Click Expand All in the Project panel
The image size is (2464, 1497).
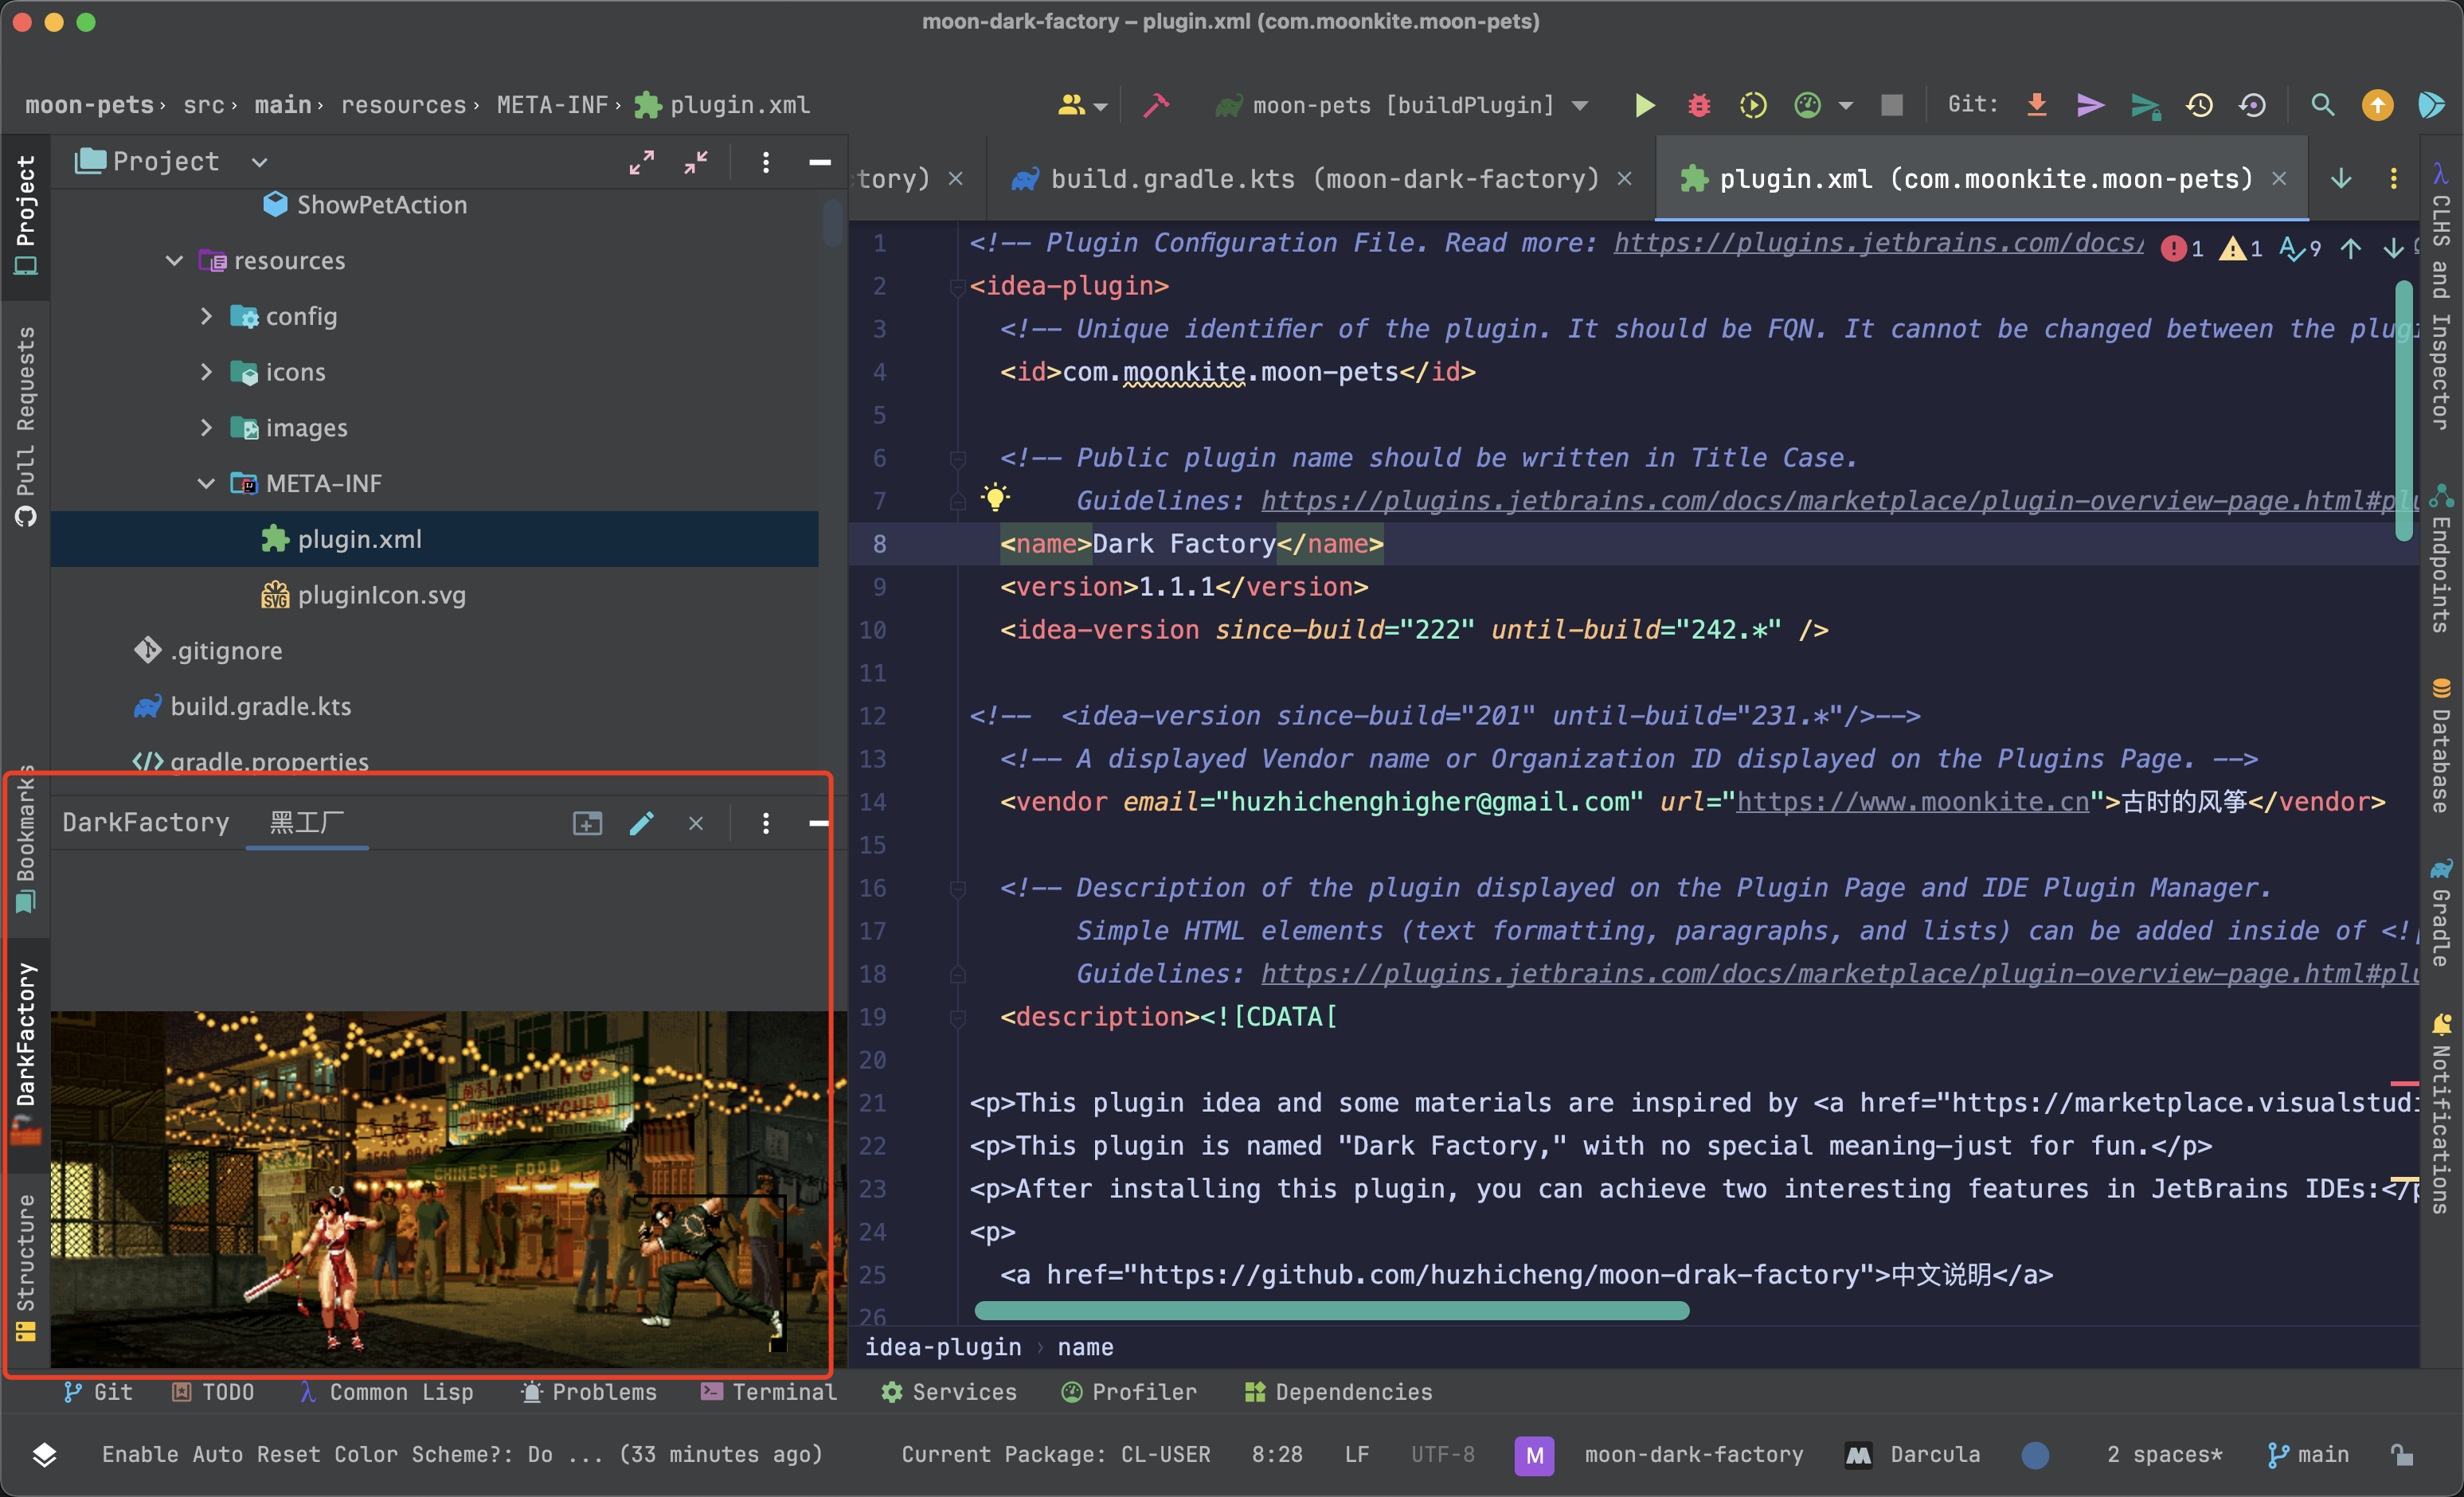point(641,162)
